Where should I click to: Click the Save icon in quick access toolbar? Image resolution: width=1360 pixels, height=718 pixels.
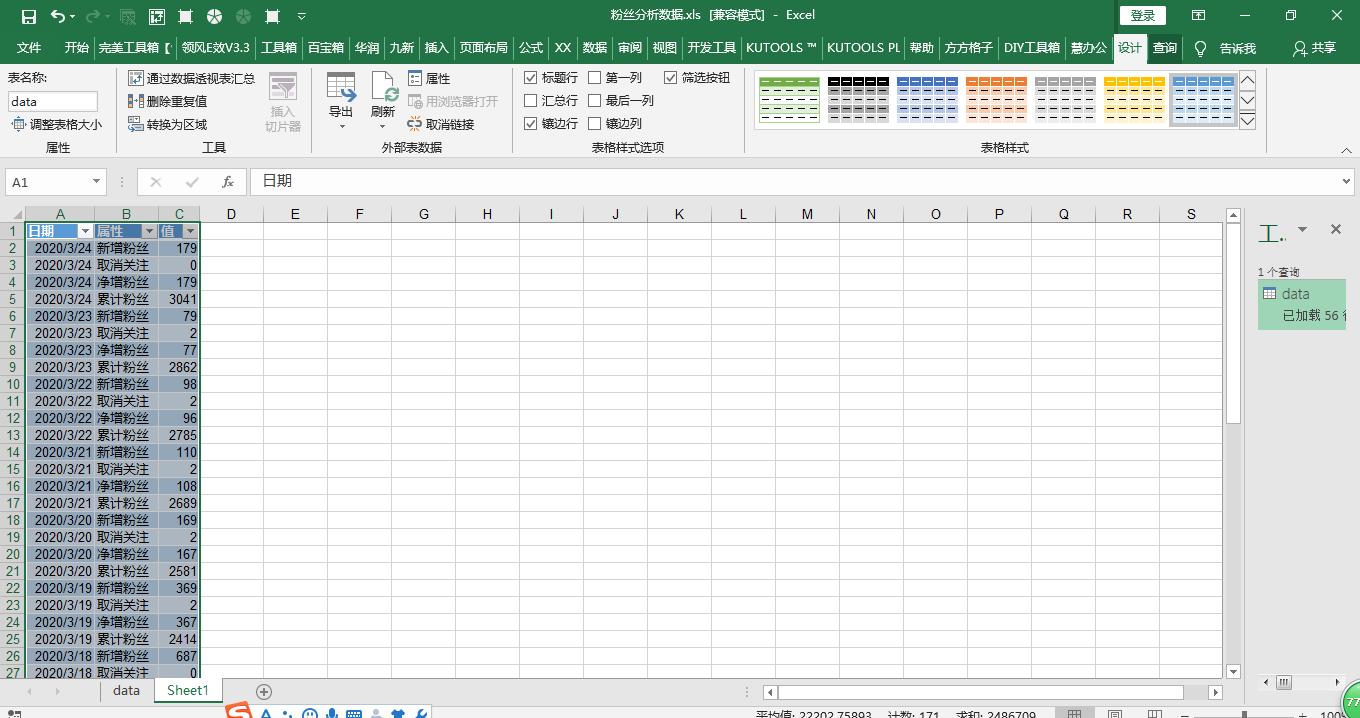click(28, 16)
